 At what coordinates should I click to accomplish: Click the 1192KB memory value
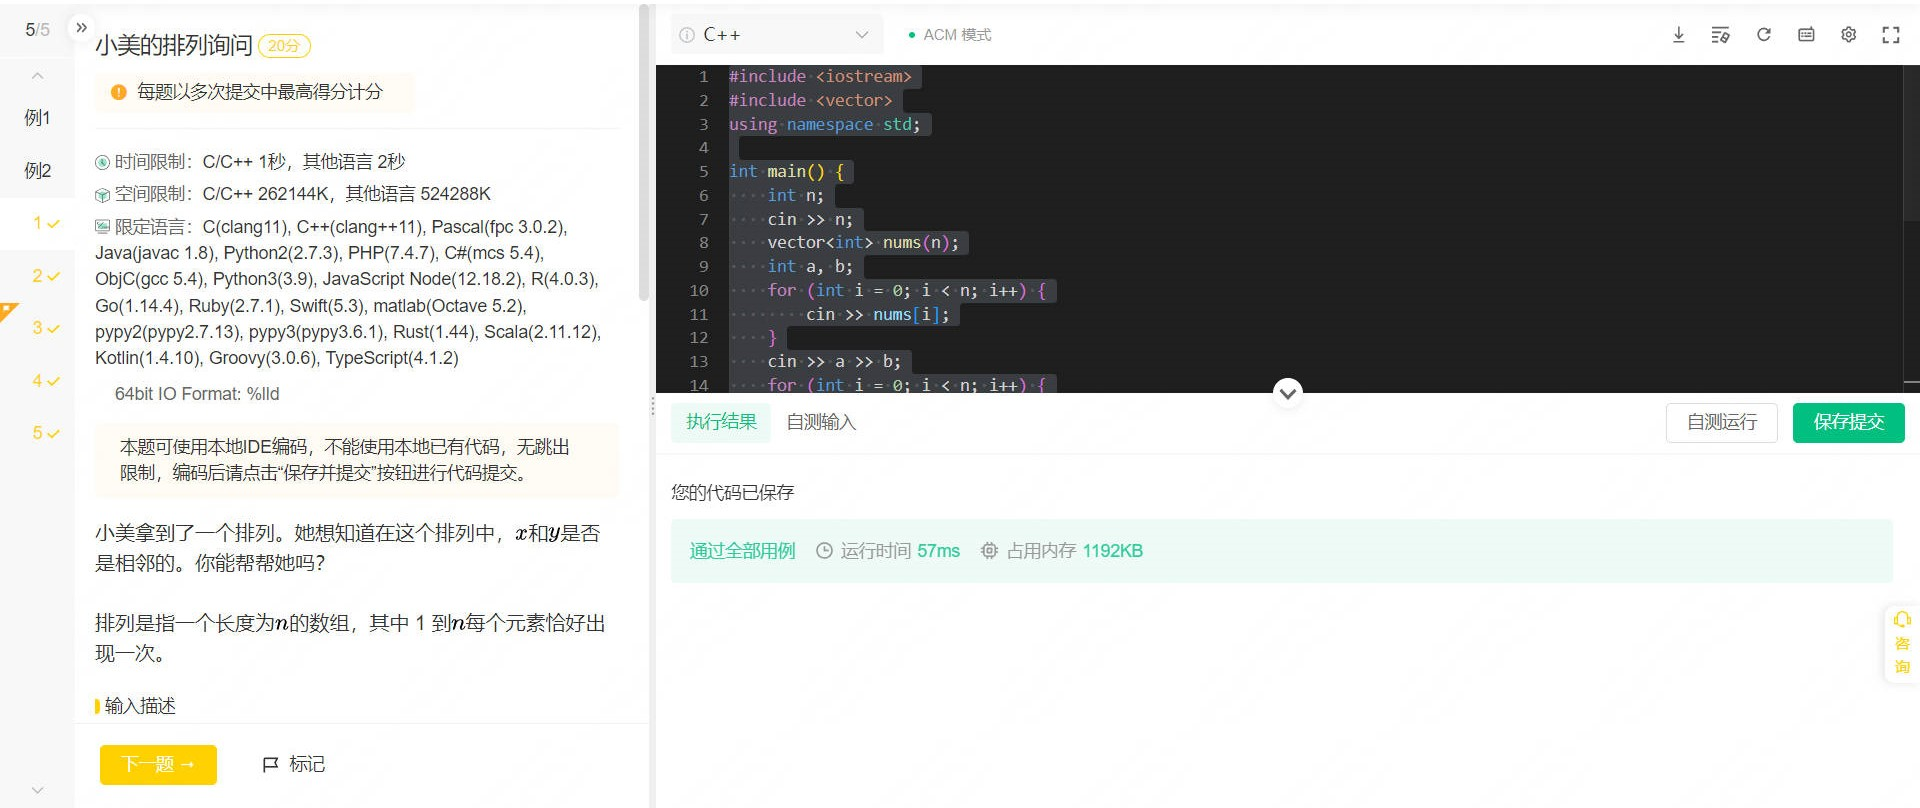[x=1112, y=551]
